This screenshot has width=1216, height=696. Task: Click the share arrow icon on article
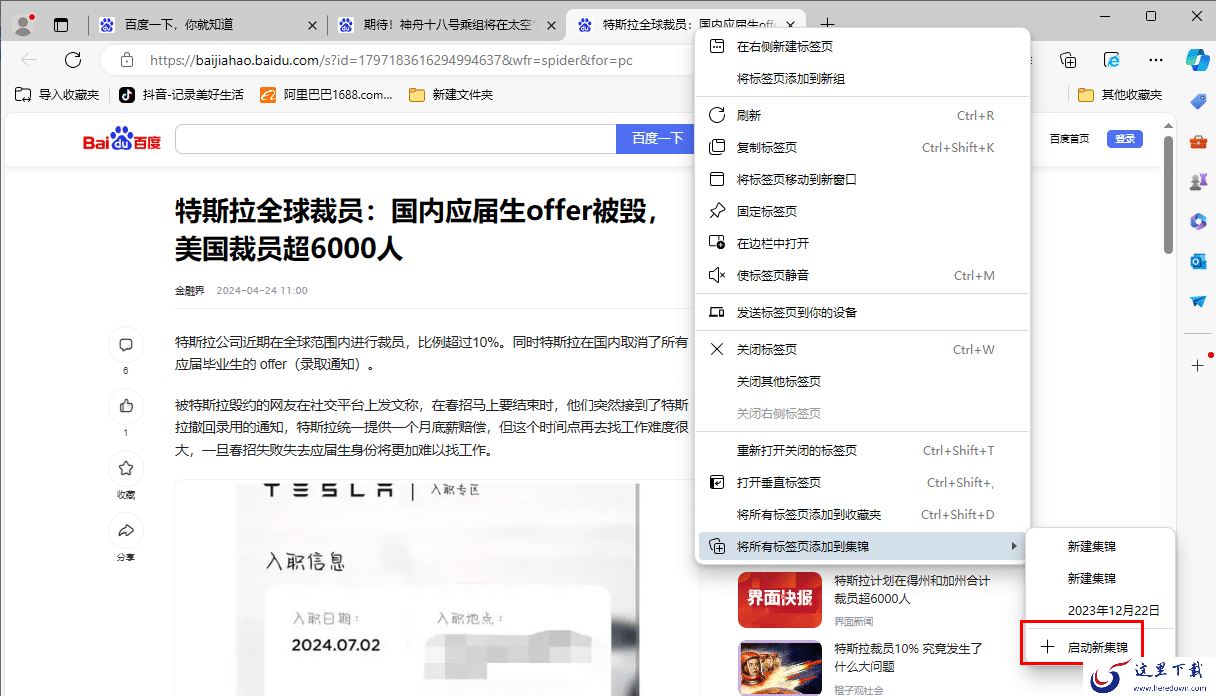[126, 530]
